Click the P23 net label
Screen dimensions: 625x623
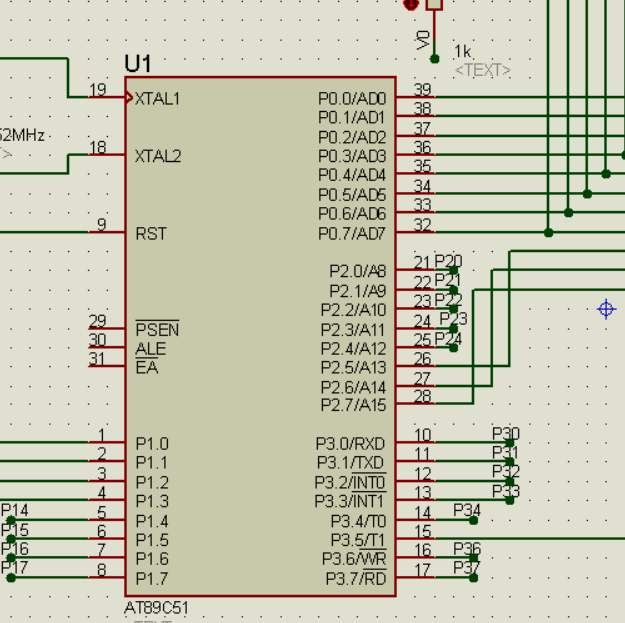453,319
